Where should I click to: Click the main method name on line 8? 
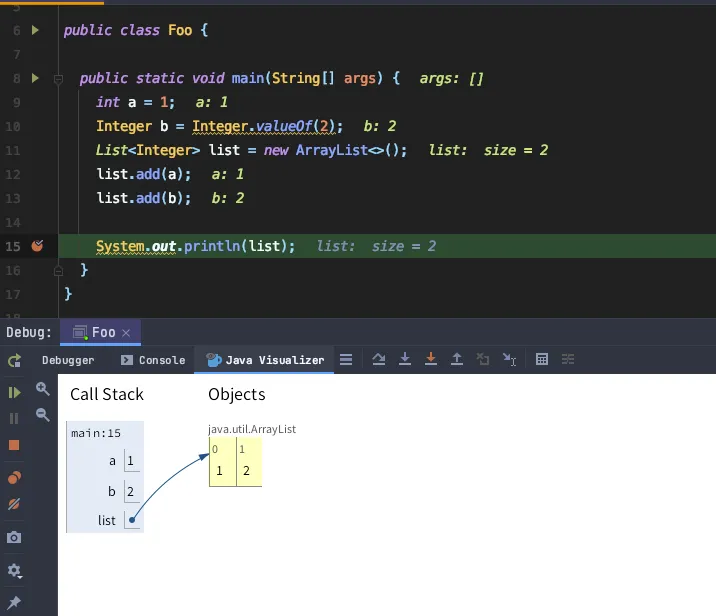point(247,78)
